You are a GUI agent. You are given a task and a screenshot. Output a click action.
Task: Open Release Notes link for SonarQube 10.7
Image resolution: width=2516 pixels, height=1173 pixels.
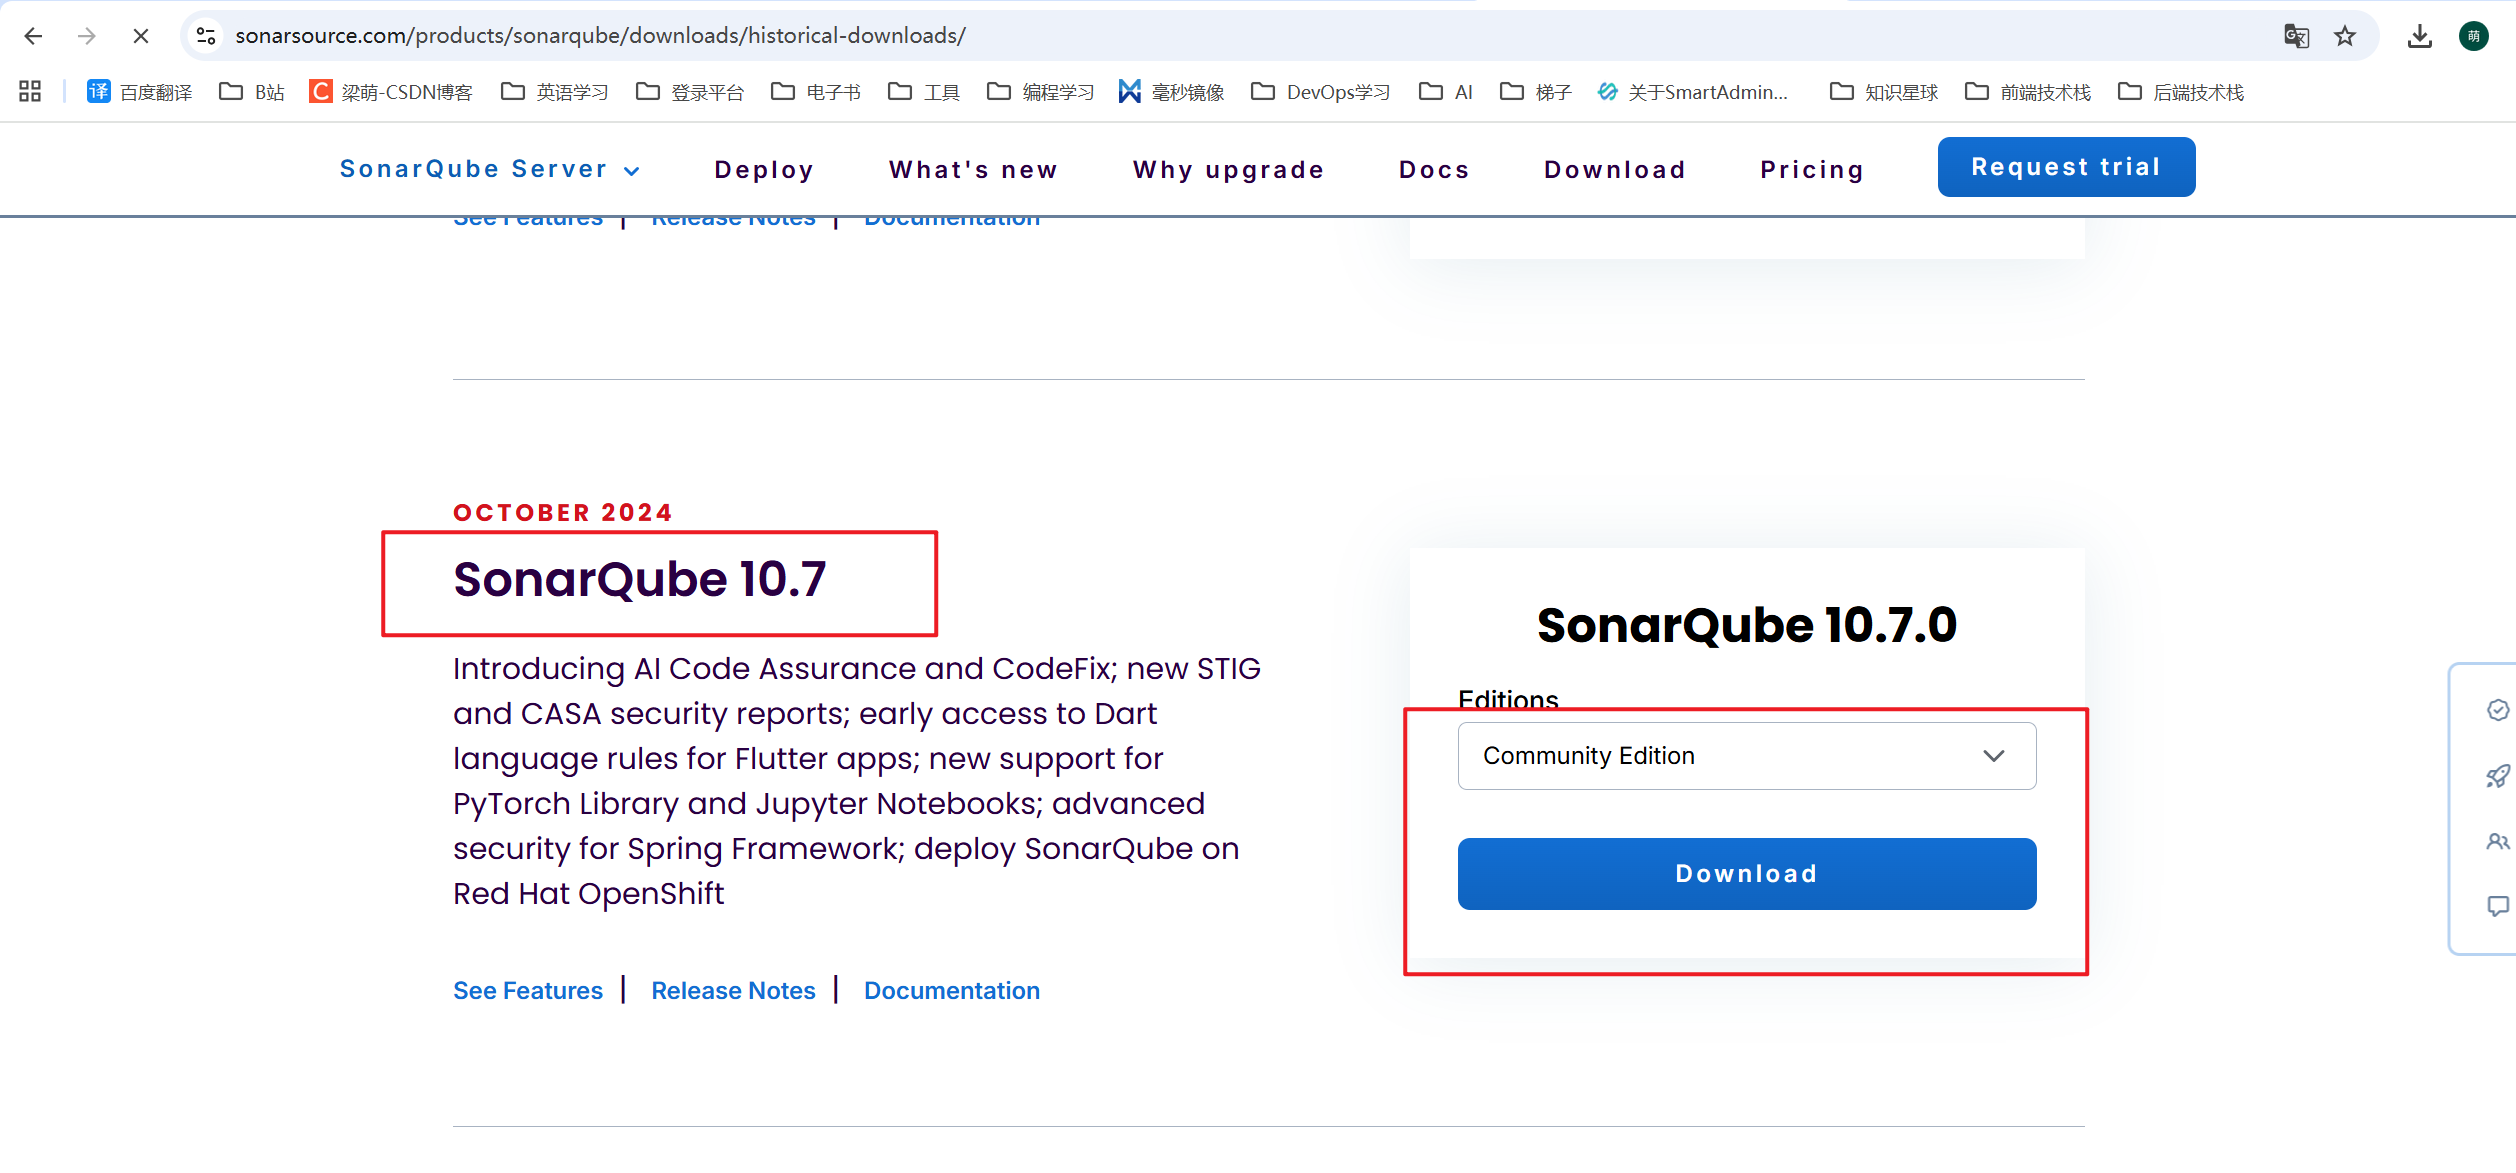point(733,991)
